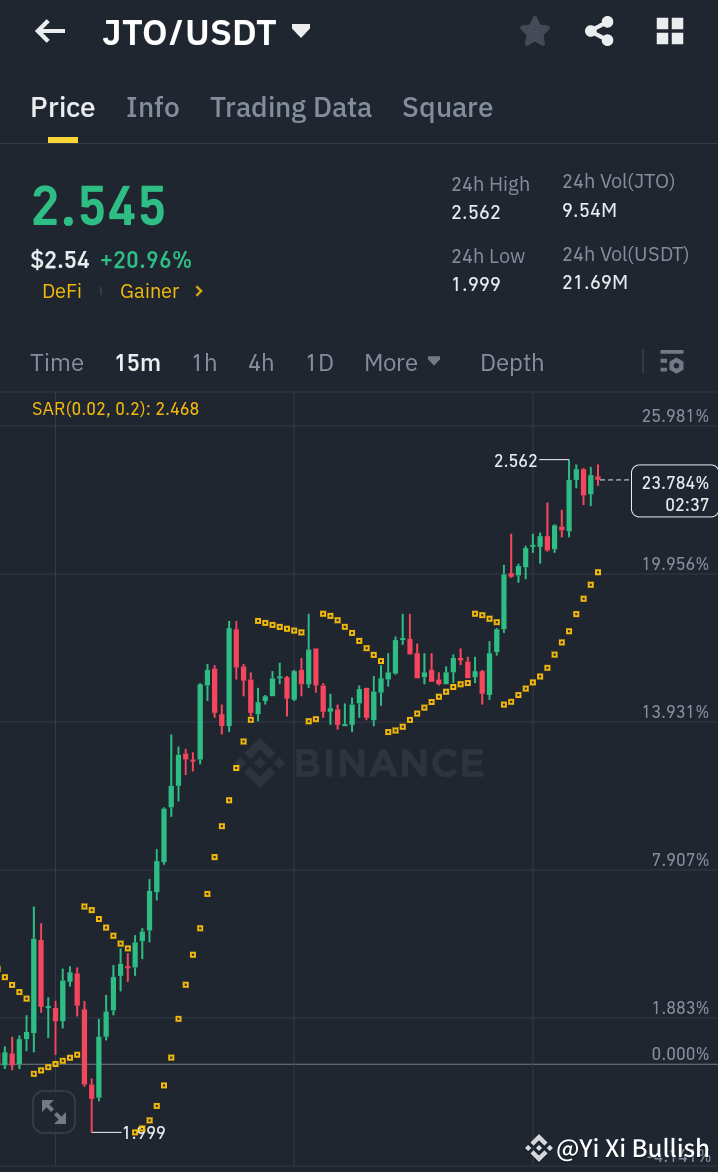The height and width of the screenshot is (1172, 718).
Task: Select the SAR indicator label
Action: pos(114,409)
